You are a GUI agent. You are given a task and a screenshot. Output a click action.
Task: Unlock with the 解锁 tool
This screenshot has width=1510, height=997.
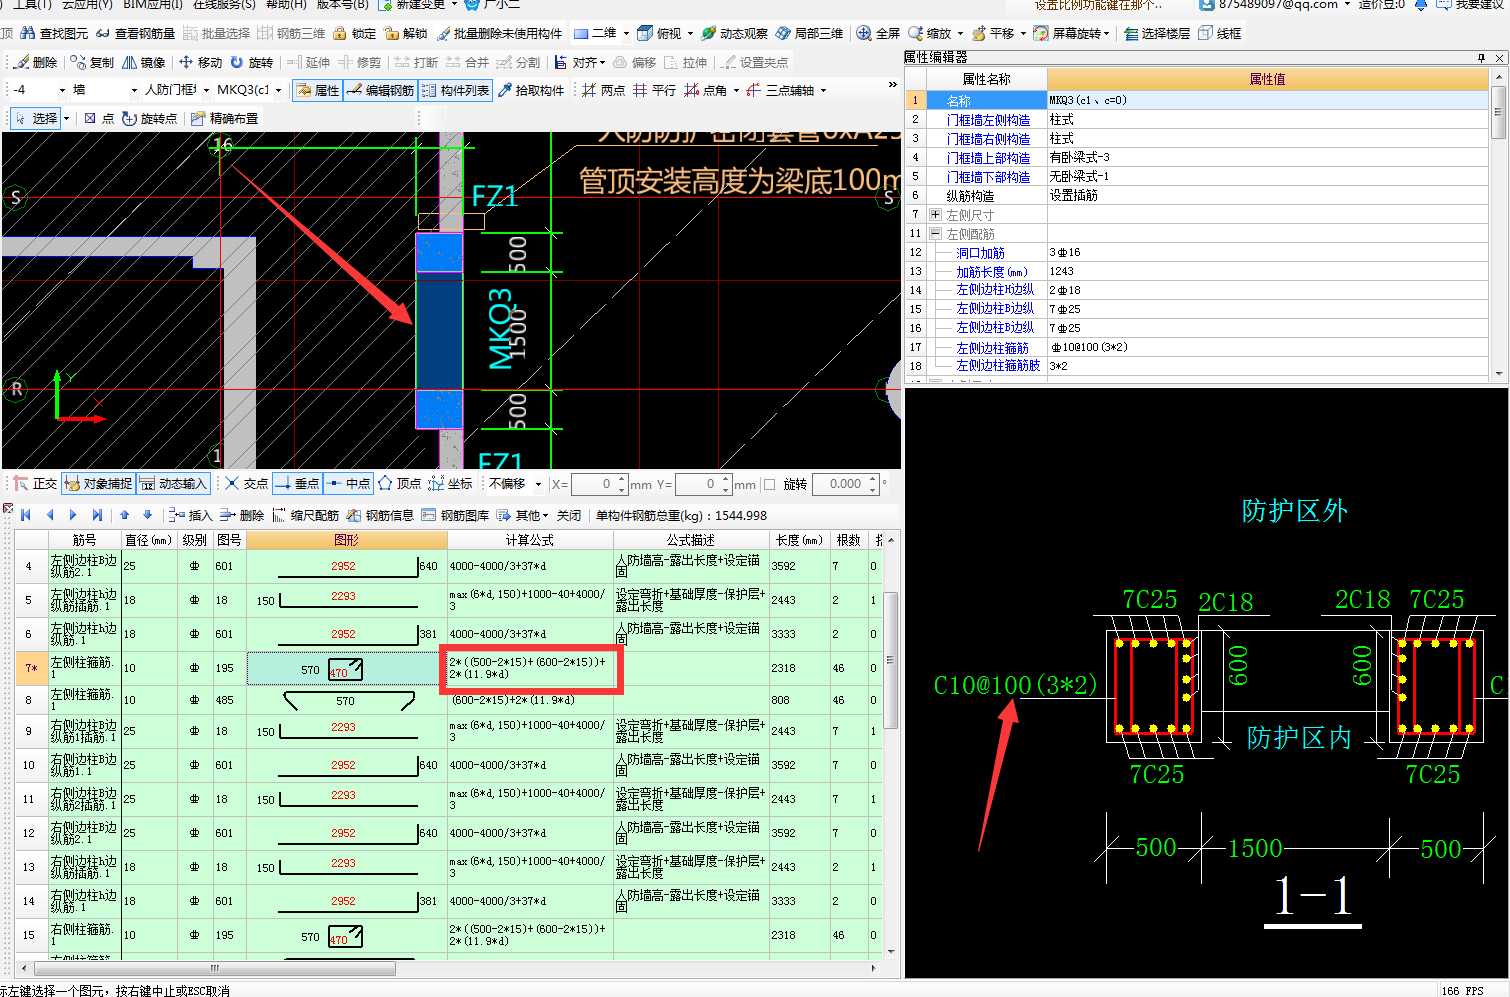(406, 33)
